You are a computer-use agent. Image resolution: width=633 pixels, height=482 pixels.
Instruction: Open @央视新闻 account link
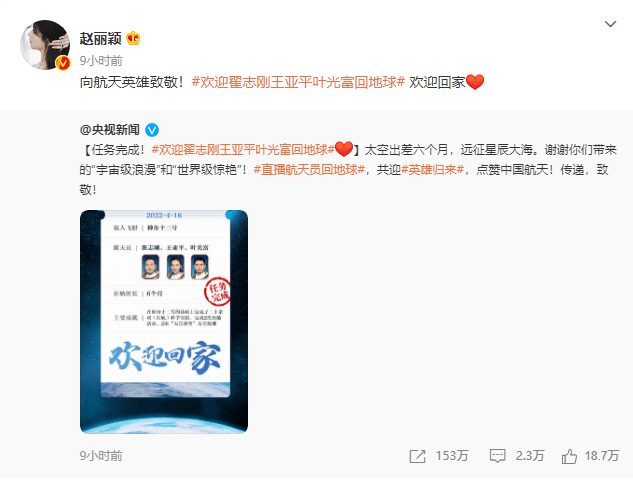(x=110, y=130)
